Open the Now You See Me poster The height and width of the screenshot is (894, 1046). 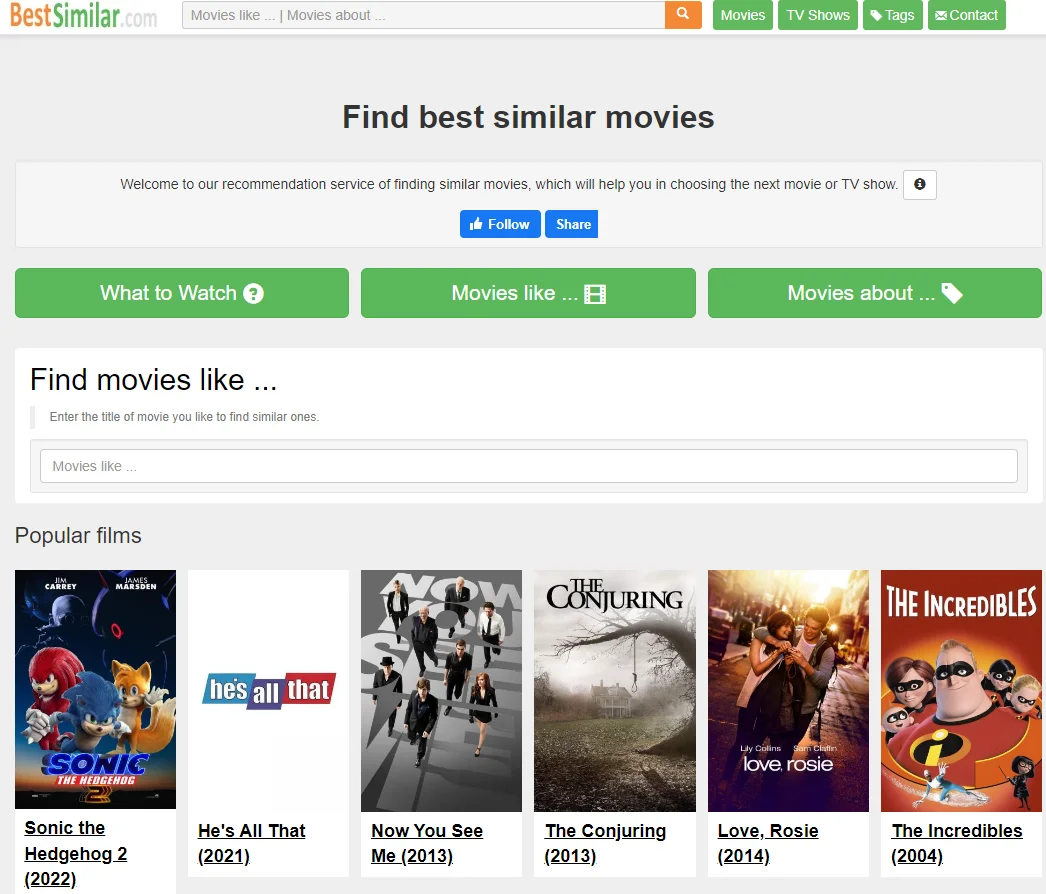click(x=441, y=690)
